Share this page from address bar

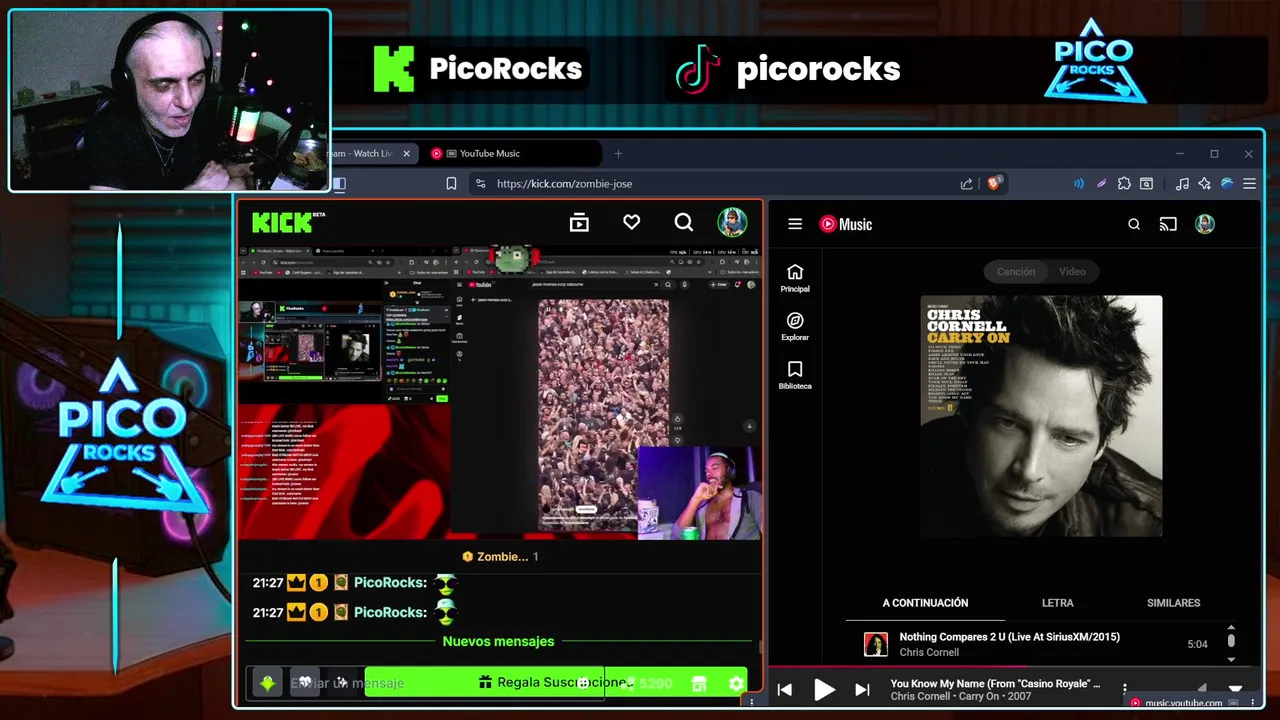966,183
